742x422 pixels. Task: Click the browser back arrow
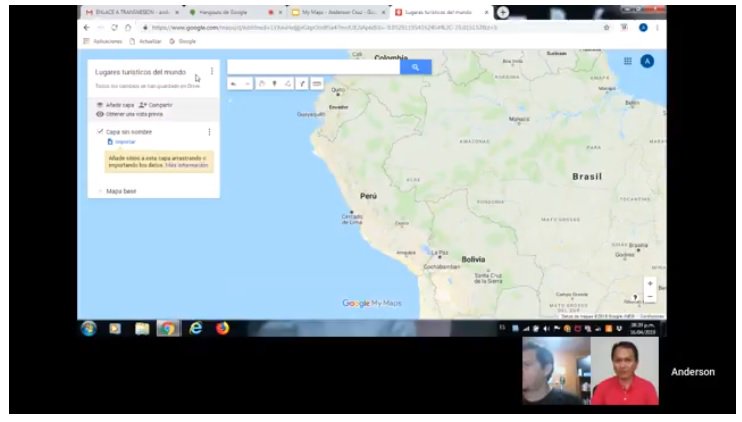[87, 28]
